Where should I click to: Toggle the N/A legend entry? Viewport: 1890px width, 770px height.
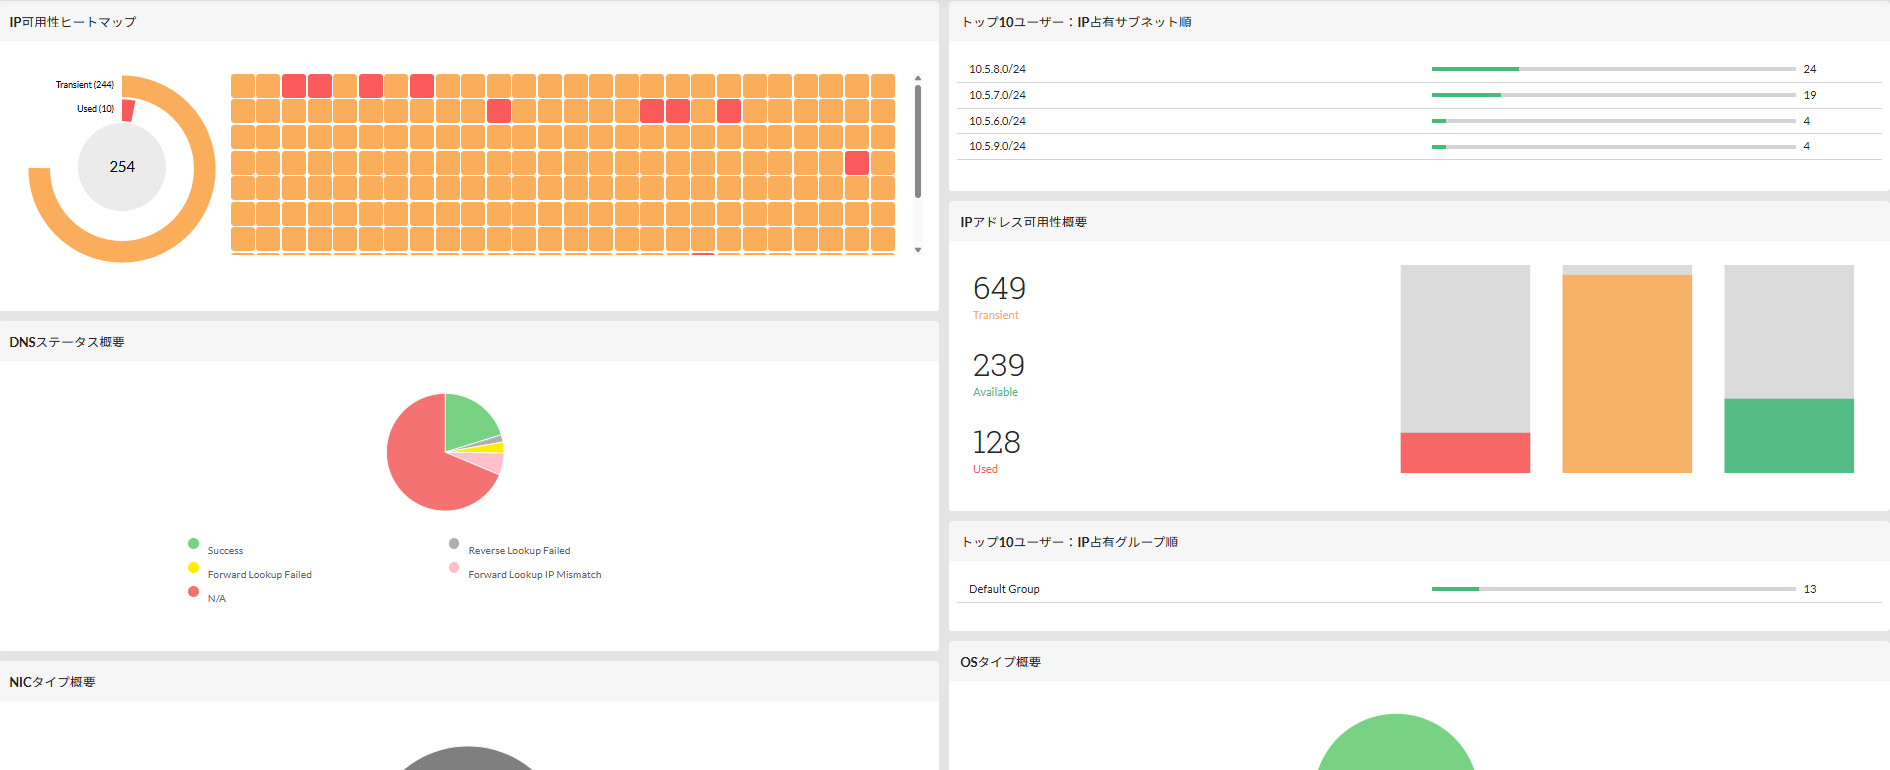[207, 598]
